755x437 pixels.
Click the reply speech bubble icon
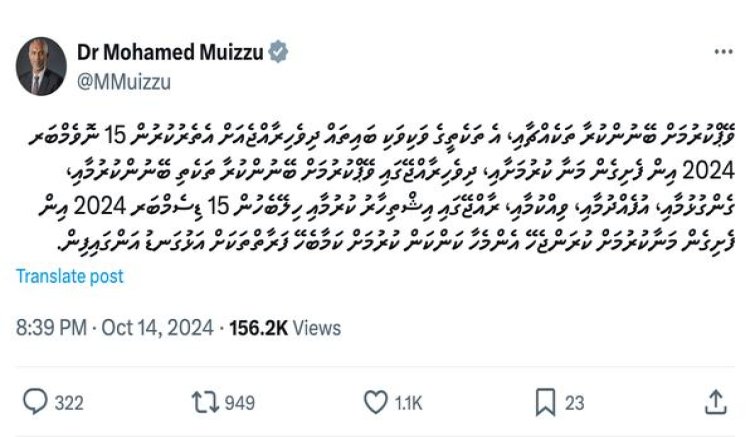tap(35, 402)
